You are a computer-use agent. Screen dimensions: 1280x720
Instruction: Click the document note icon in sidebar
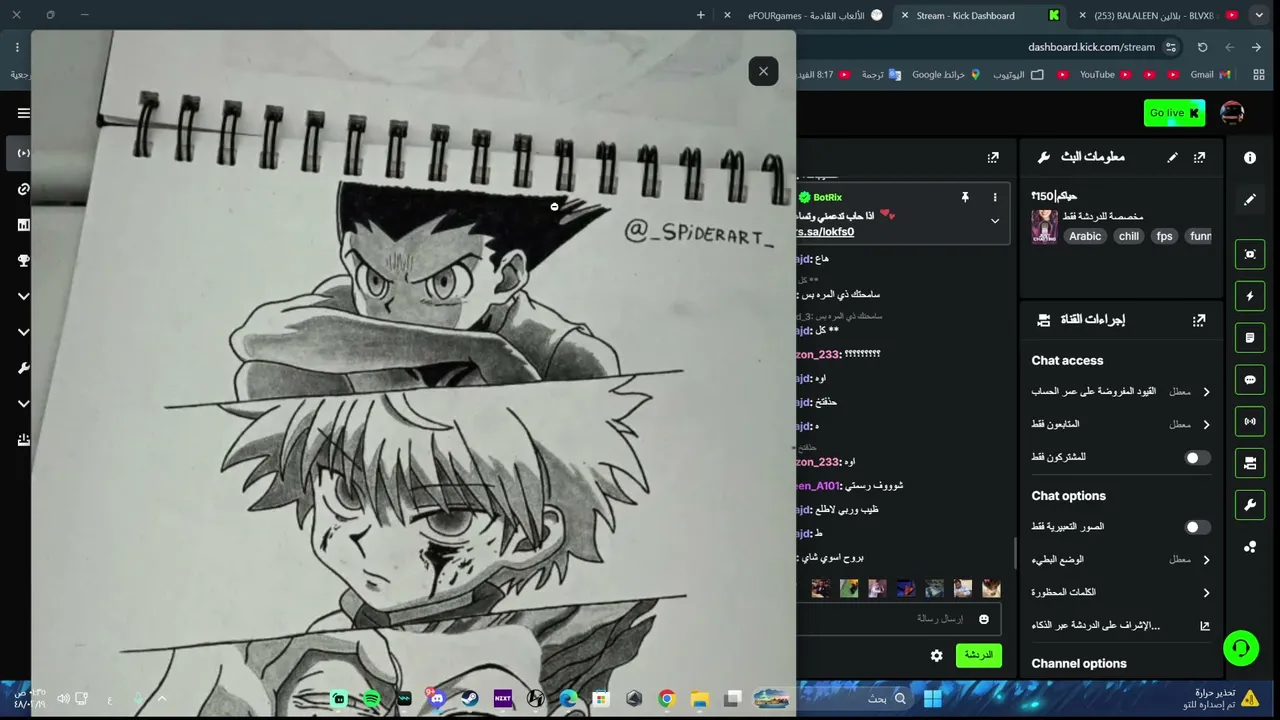coord(1250,338)
